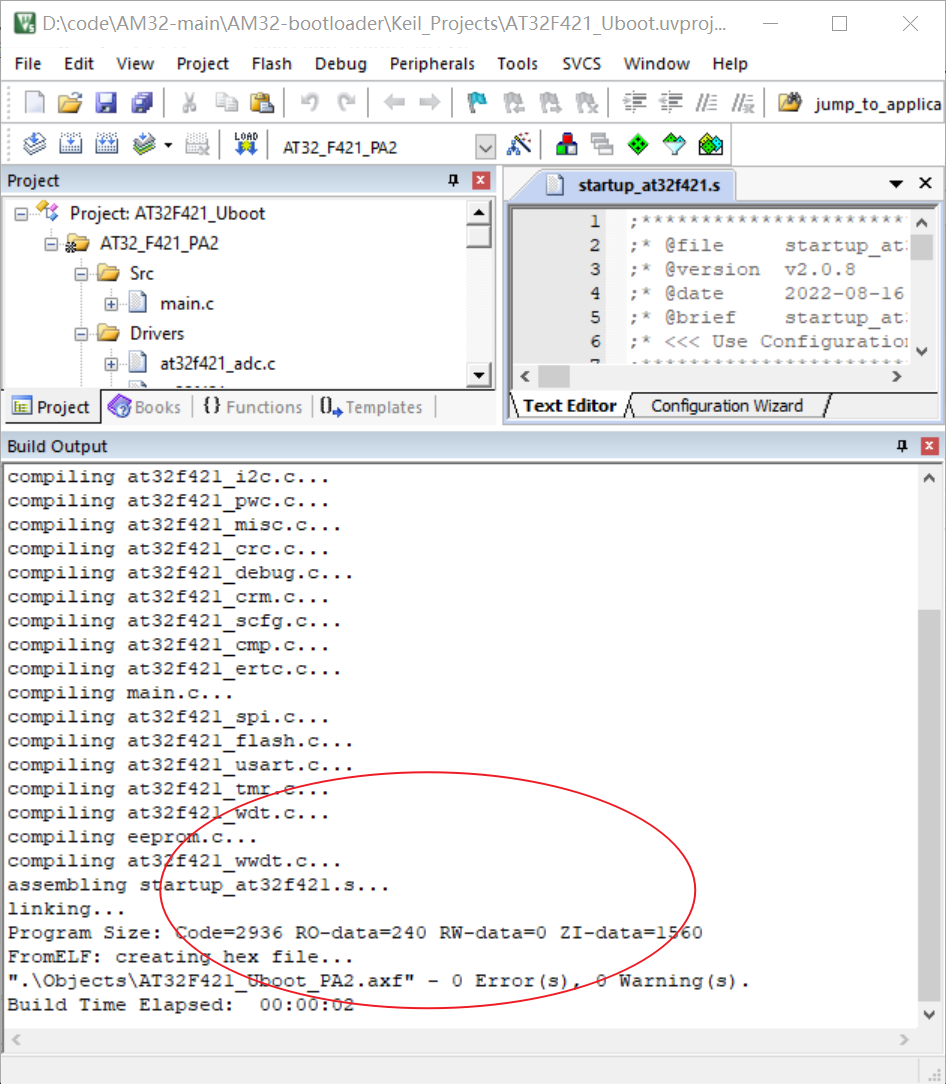This screenshot has height=1084, width=946.
Task: Cut selection with scissors icon
Action: click(x=189, y=103)
